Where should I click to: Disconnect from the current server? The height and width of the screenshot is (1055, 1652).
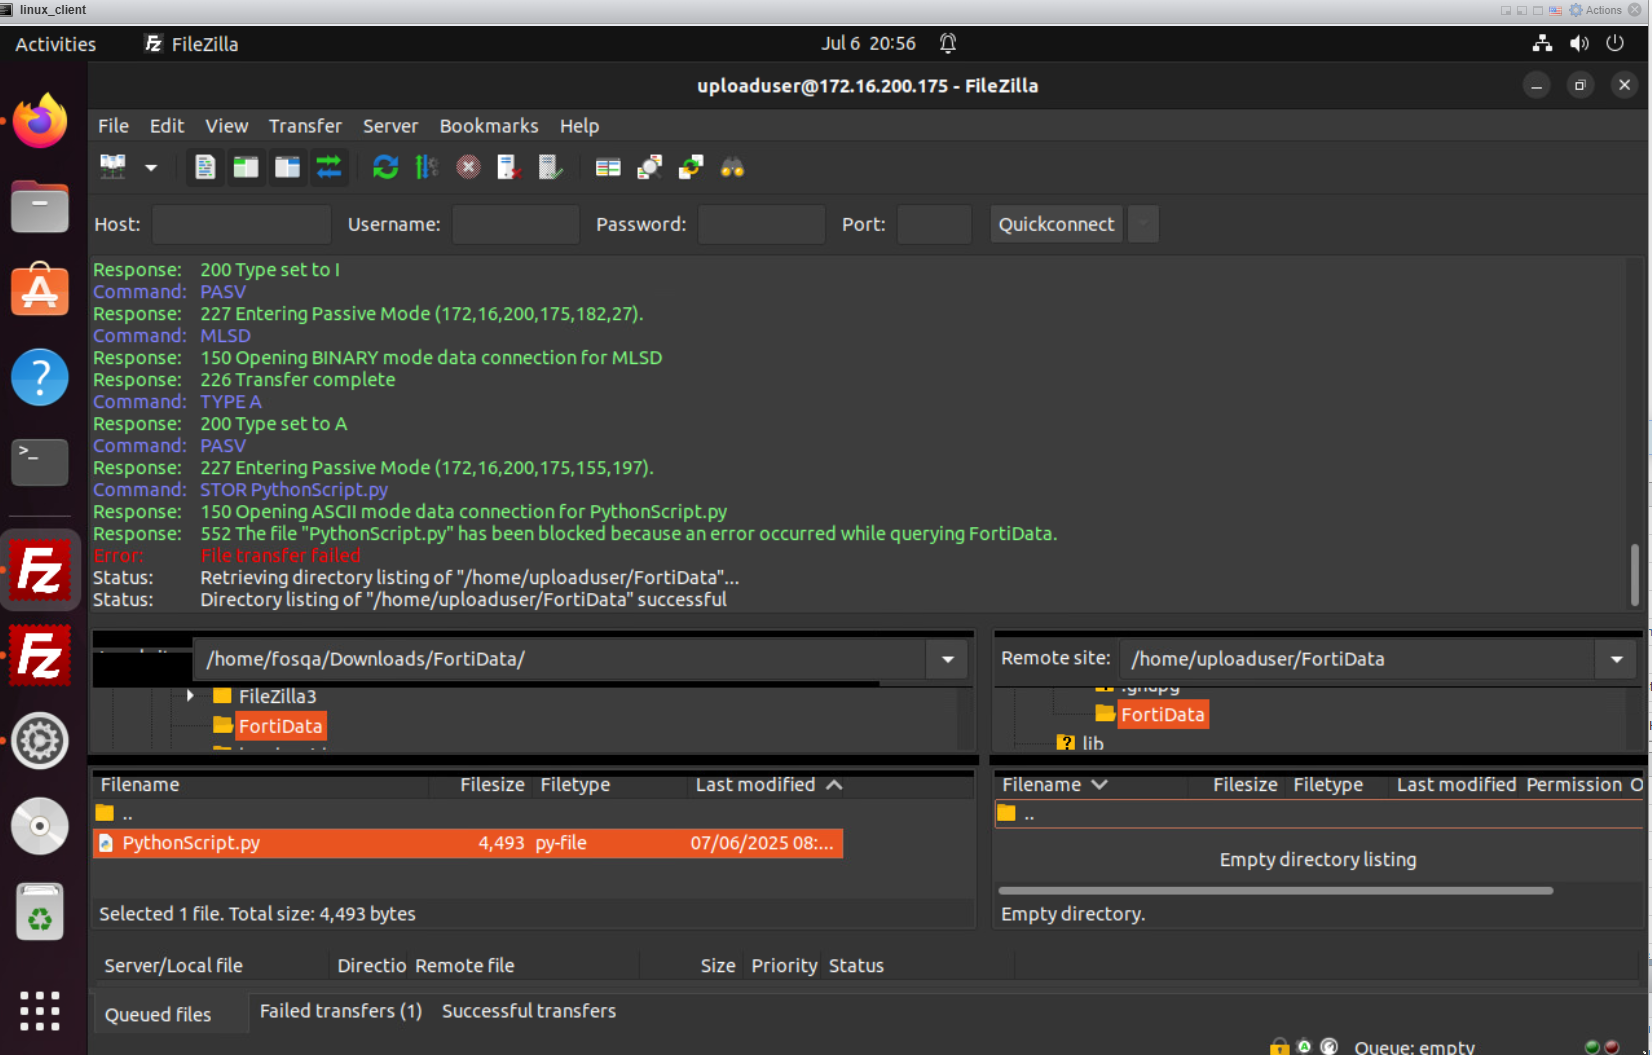coord(509,167)
